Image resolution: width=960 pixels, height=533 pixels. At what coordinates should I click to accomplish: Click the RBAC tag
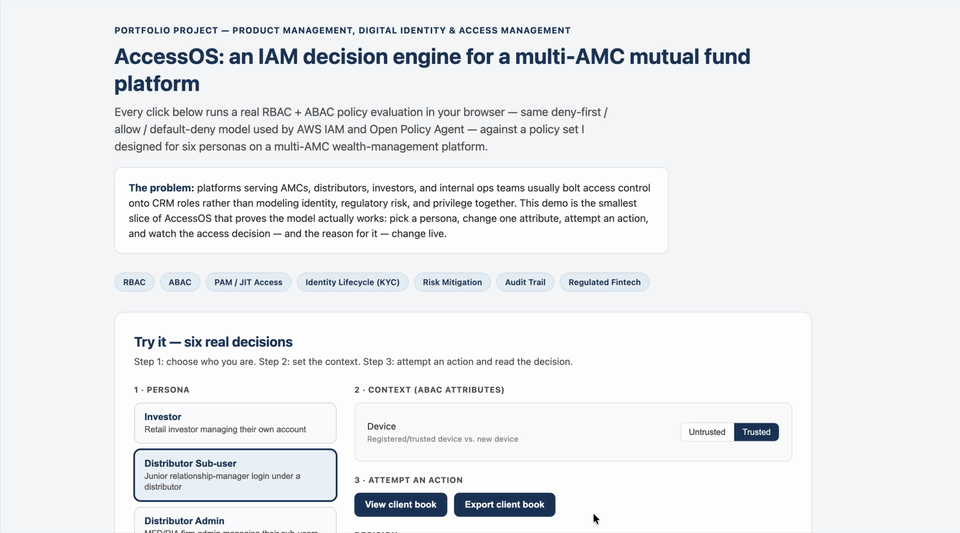click(134, 282)
